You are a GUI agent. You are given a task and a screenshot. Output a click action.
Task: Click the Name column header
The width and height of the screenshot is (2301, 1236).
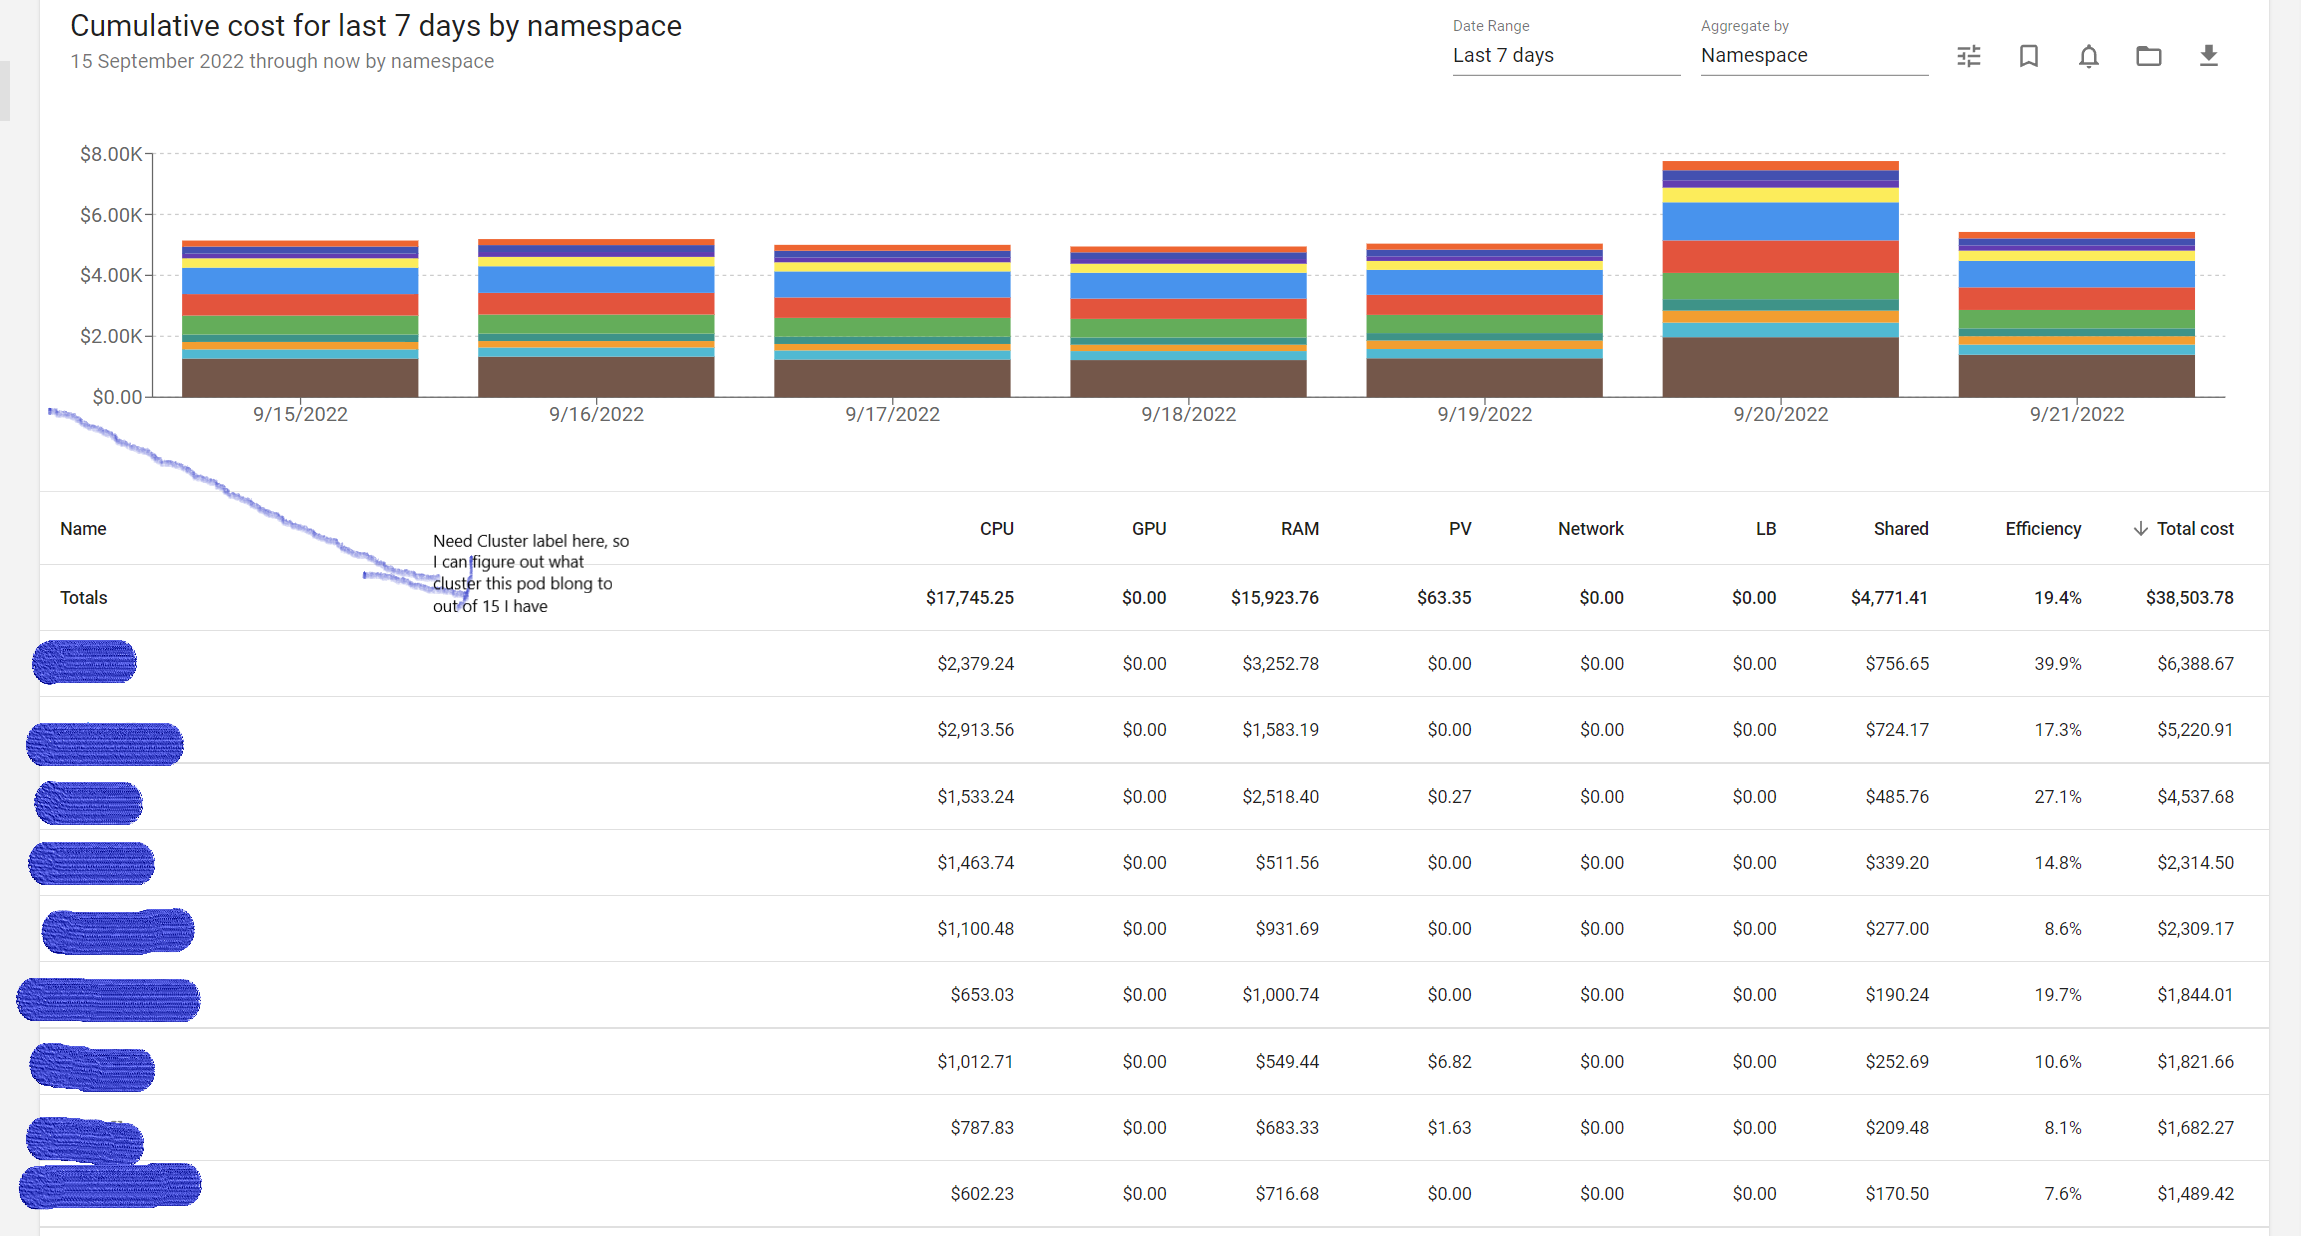(82, 528)
